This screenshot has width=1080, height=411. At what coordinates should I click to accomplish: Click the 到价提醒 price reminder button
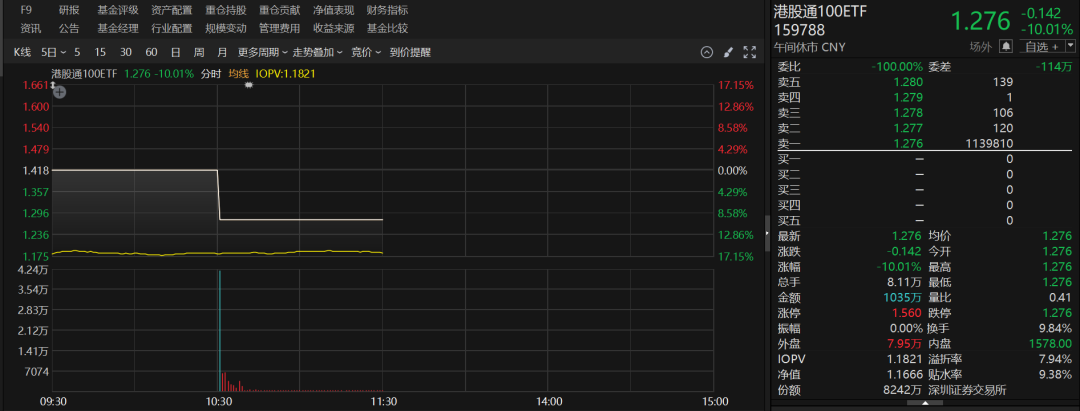point(410,52)
